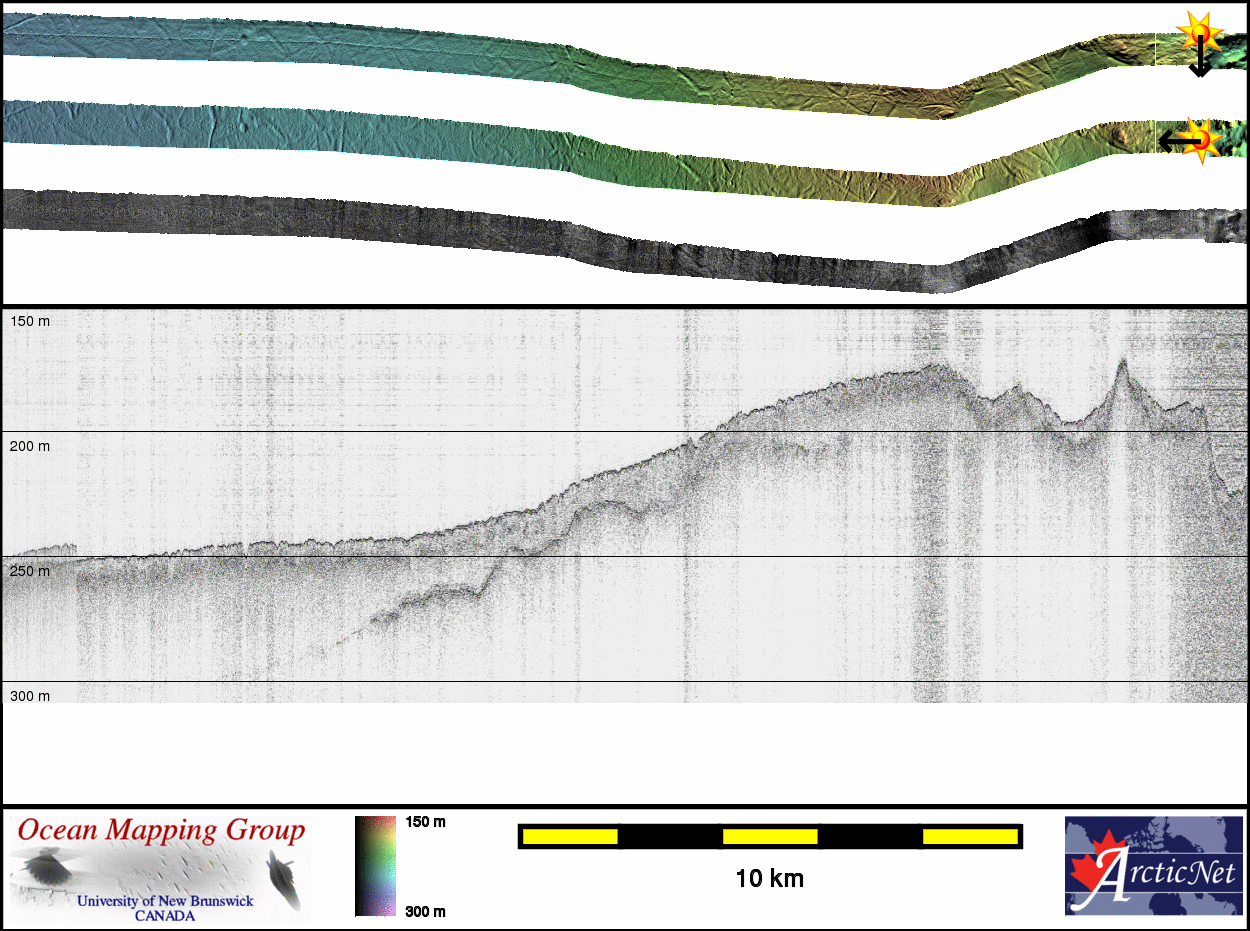Click the 150 m depth label on profile

30,322
